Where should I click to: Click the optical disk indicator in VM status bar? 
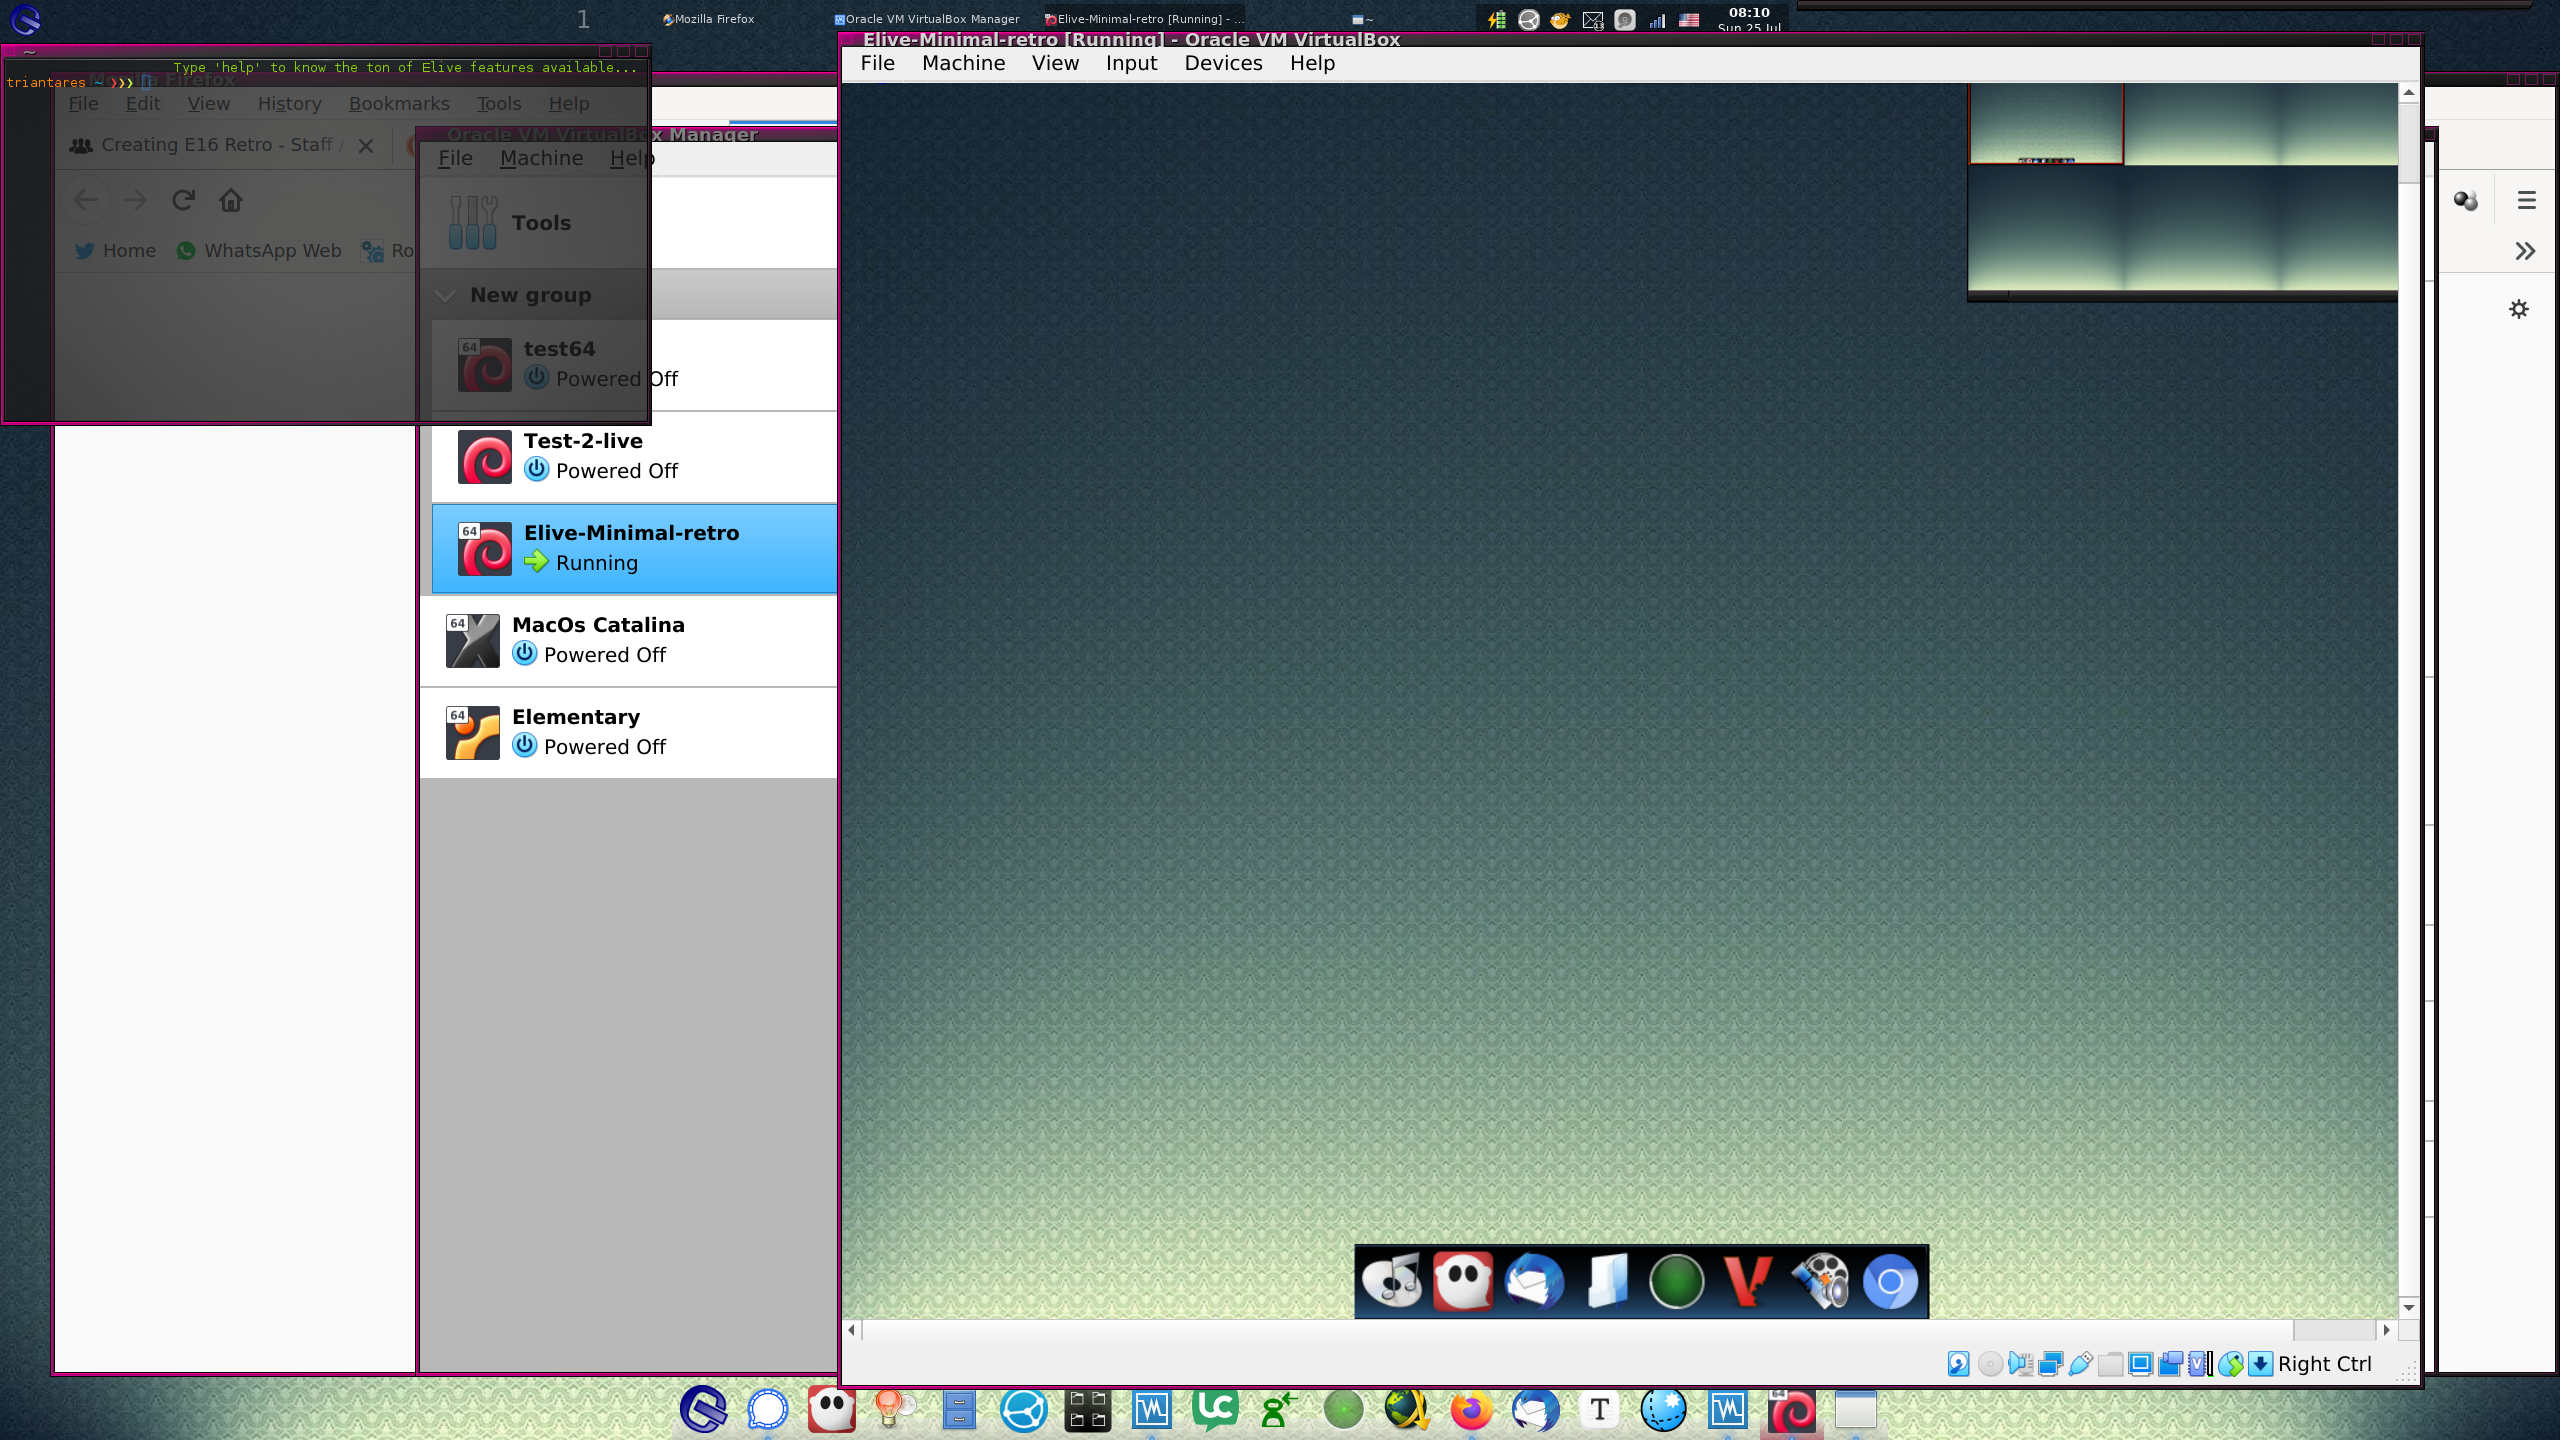coord(1990,1364)
